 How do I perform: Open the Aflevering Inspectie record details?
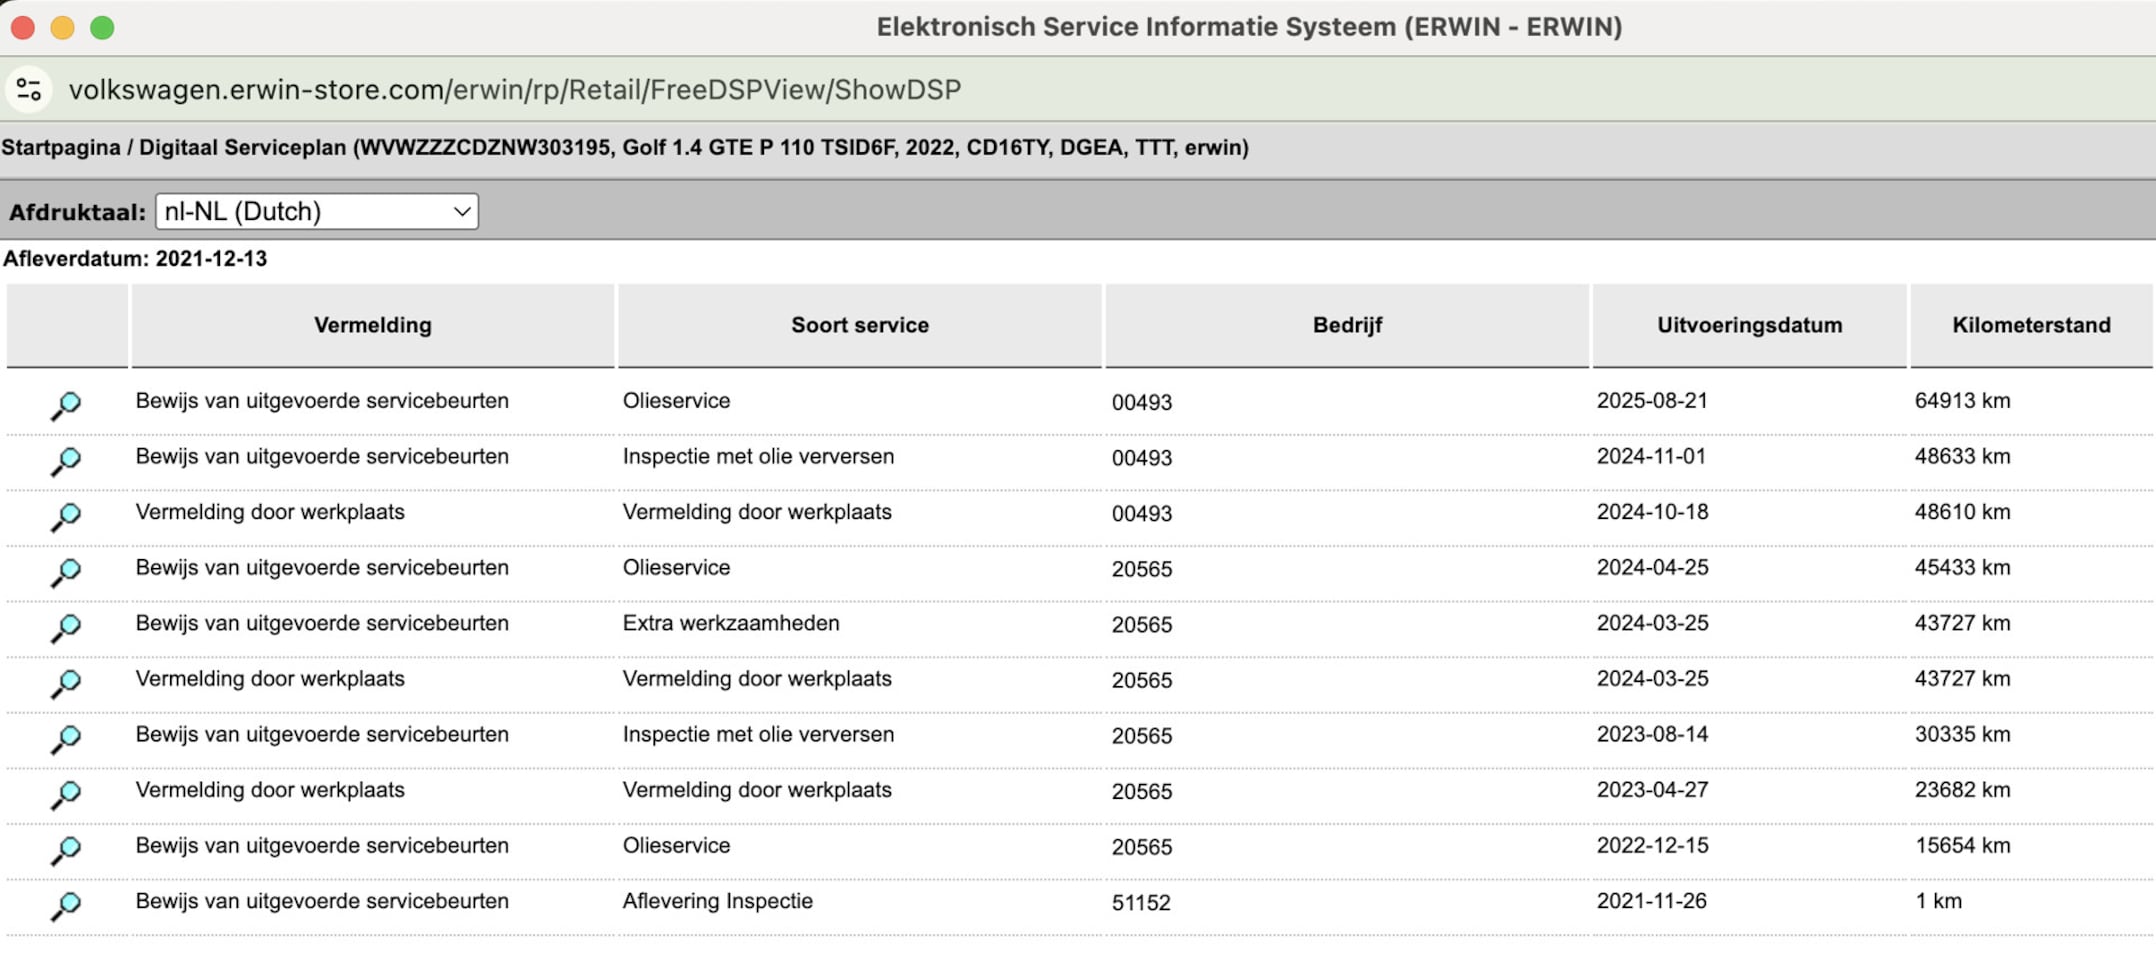click(x=66, y=905)
